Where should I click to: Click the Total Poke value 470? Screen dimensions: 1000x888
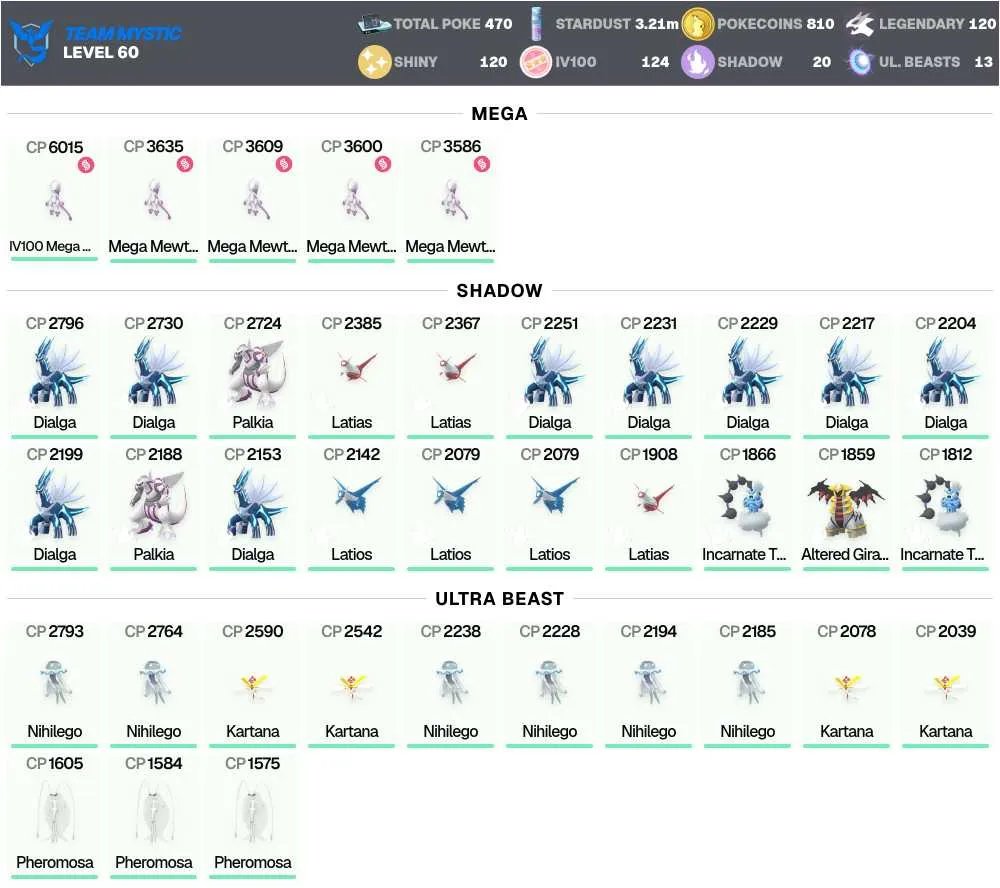click(499, 24)
